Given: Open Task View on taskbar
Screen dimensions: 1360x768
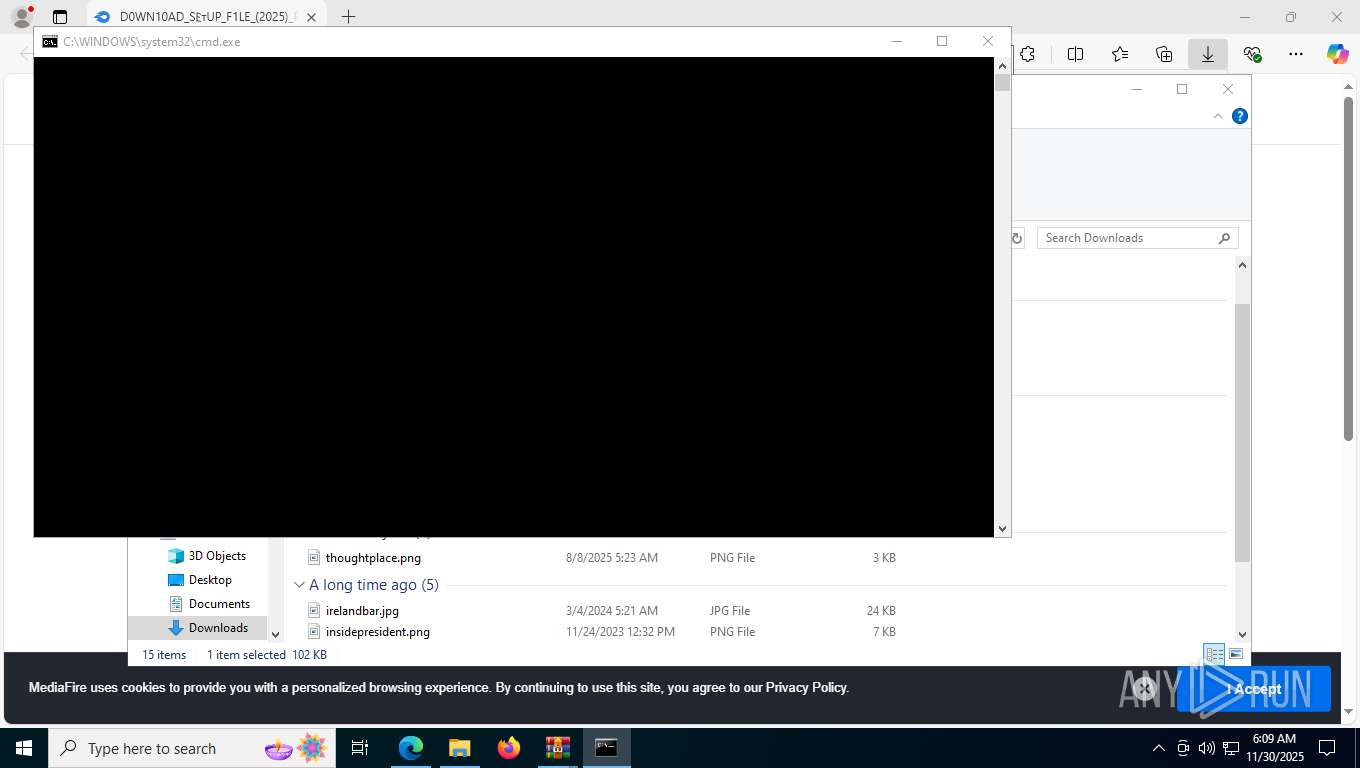Looking at the screenshot, I should [360, 748].
